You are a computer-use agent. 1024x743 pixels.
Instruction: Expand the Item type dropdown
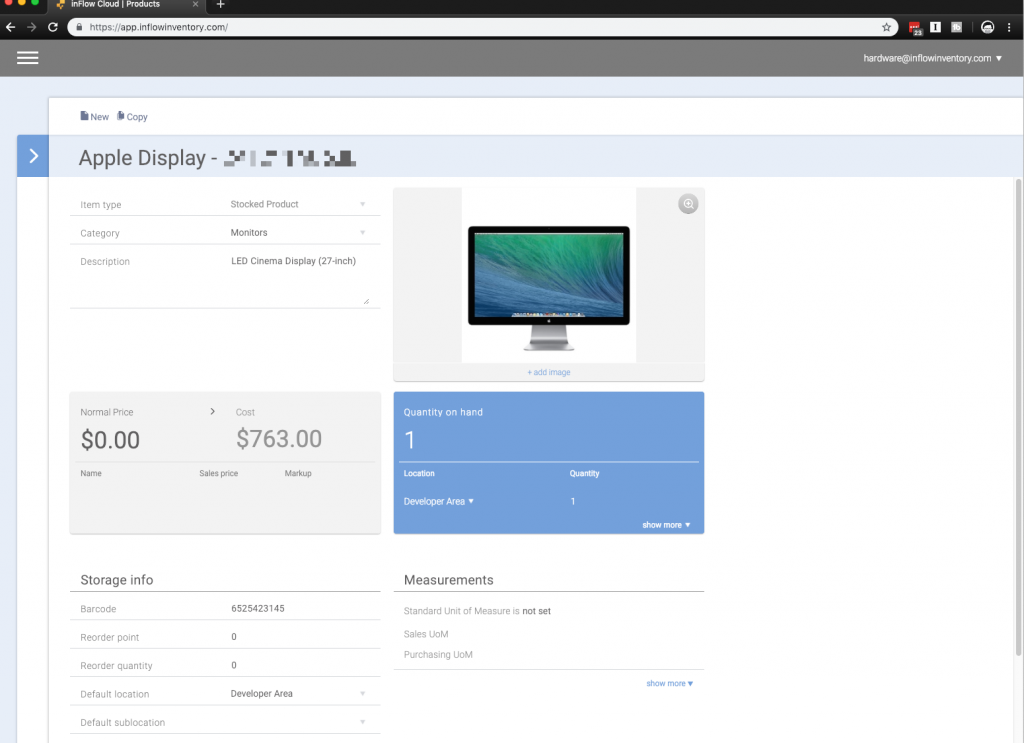pyautogui.click(x=363, y=204)
